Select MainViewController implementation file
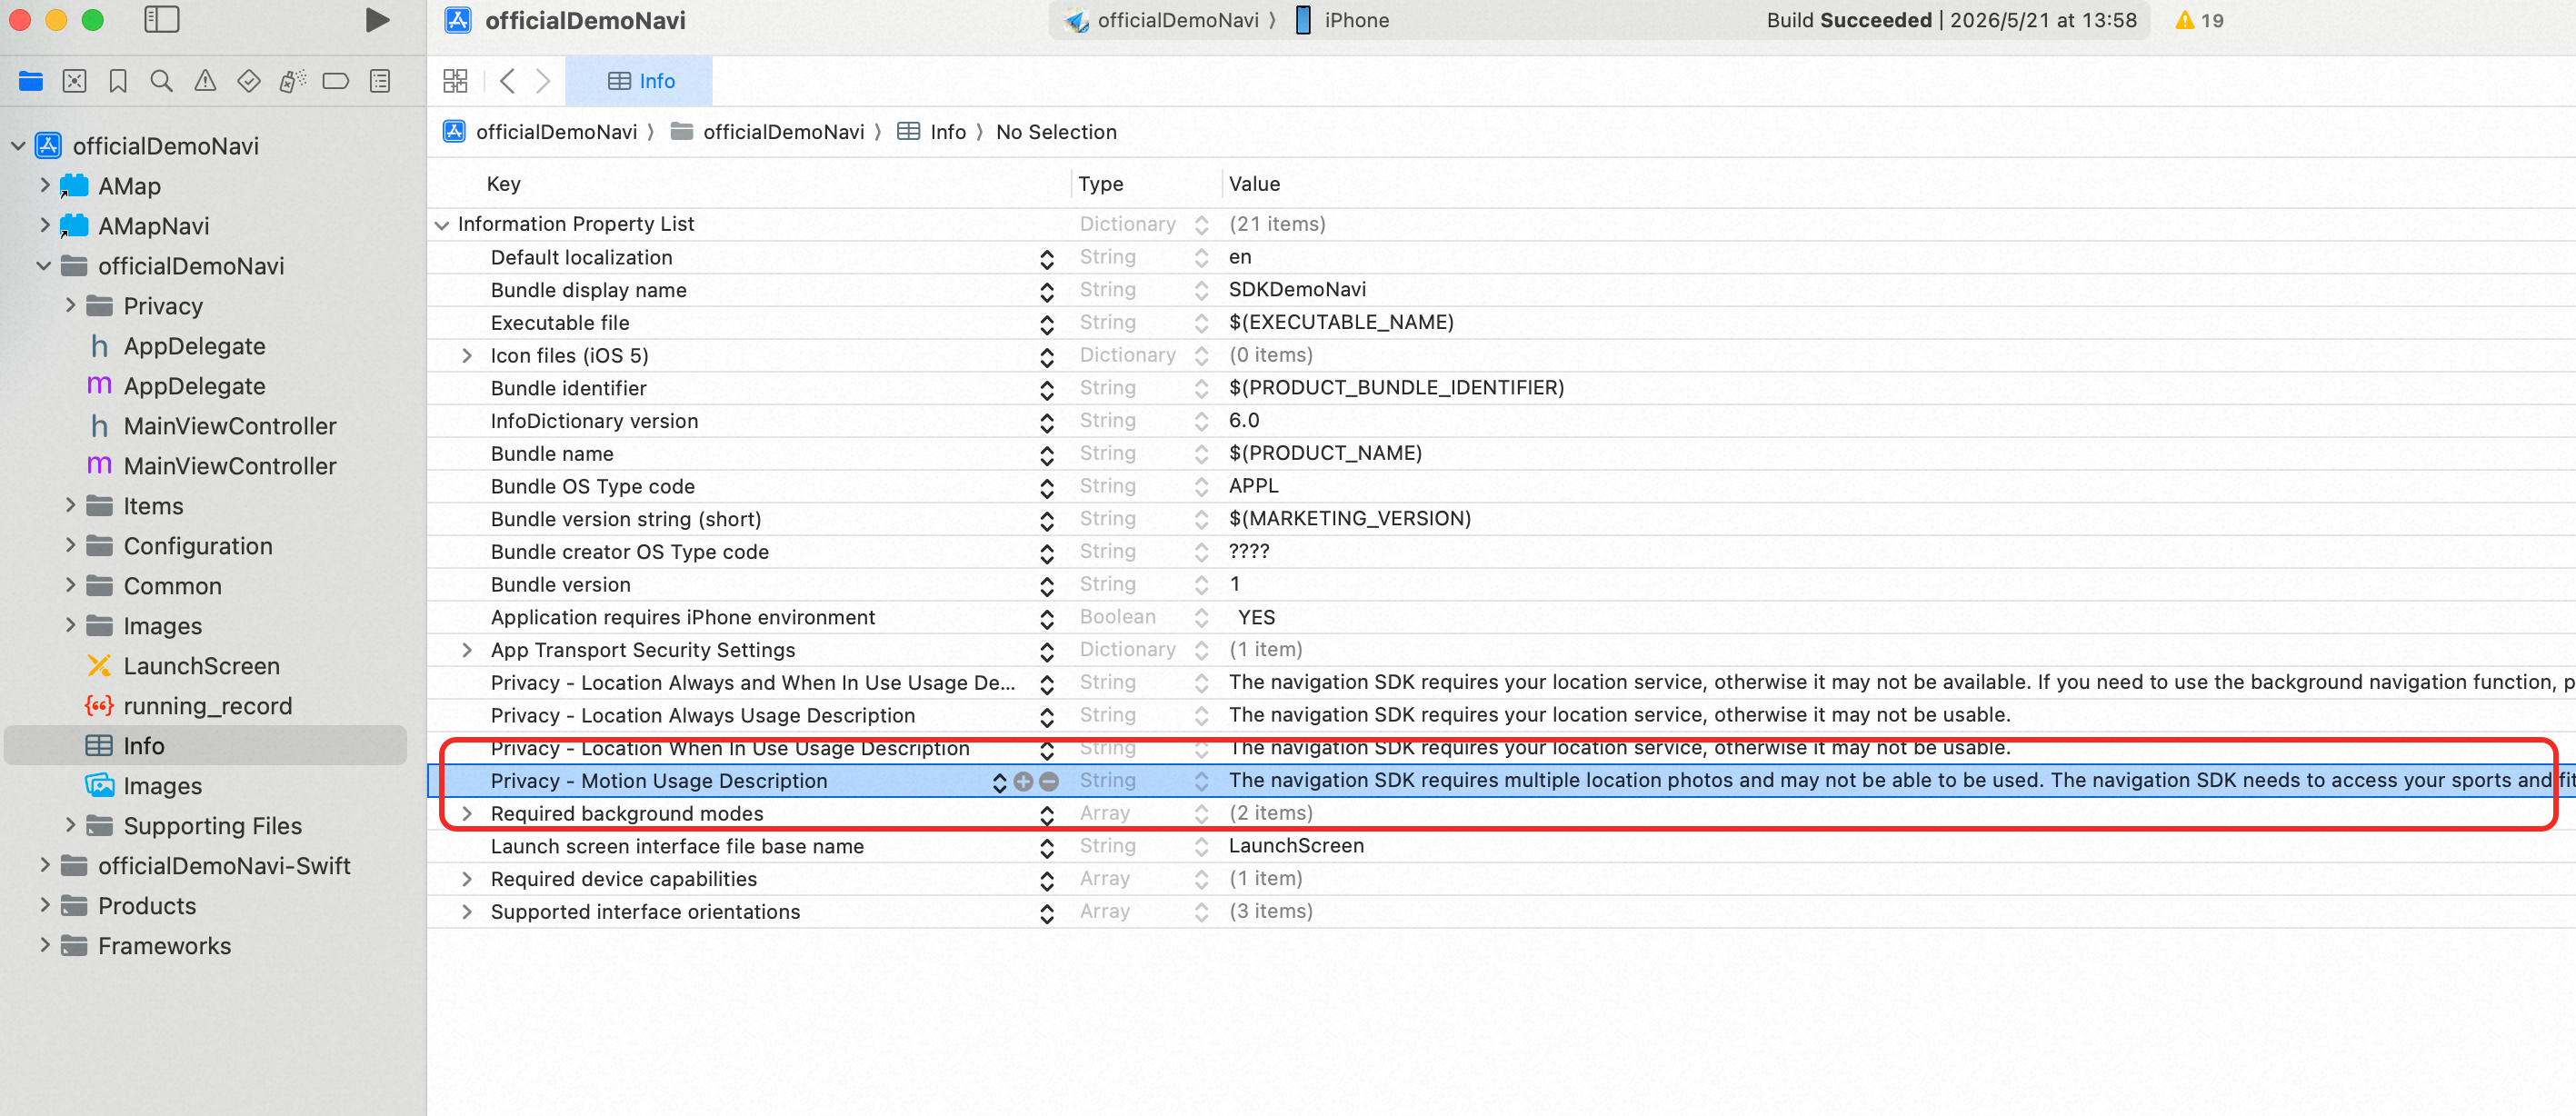 (213, 466)
